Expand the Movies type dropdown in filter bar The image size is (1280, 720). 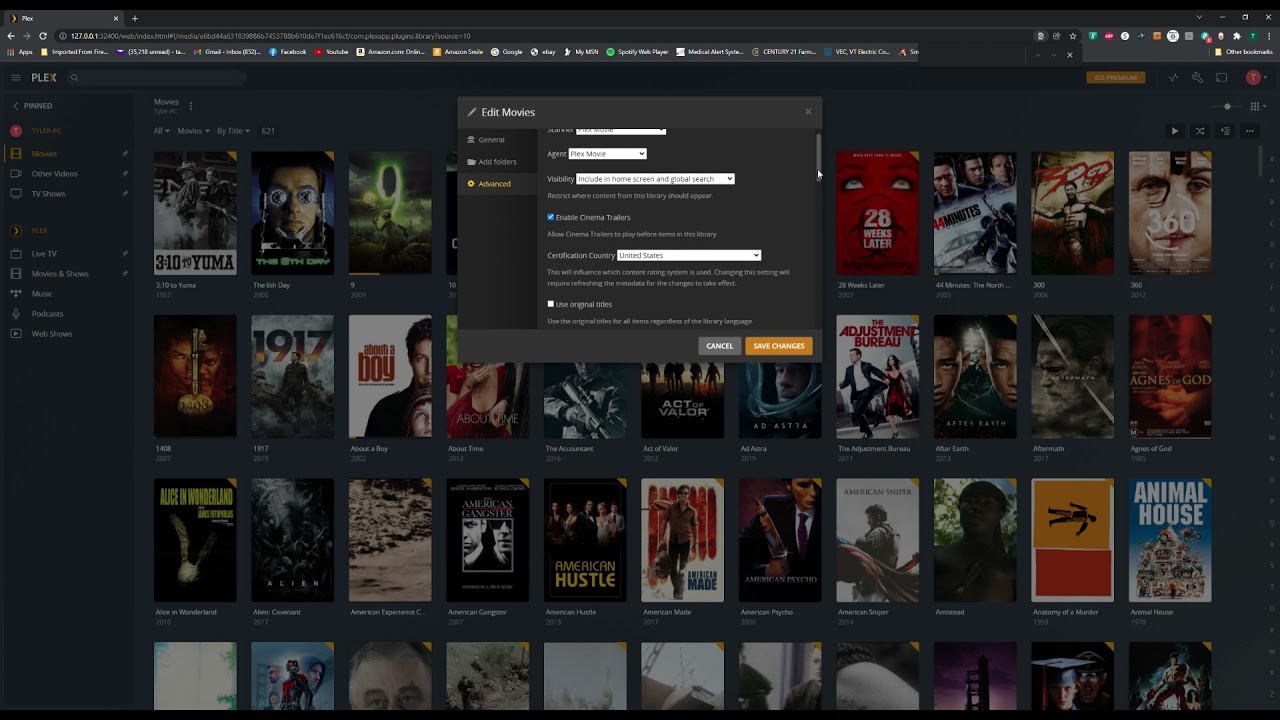[194, 131]
